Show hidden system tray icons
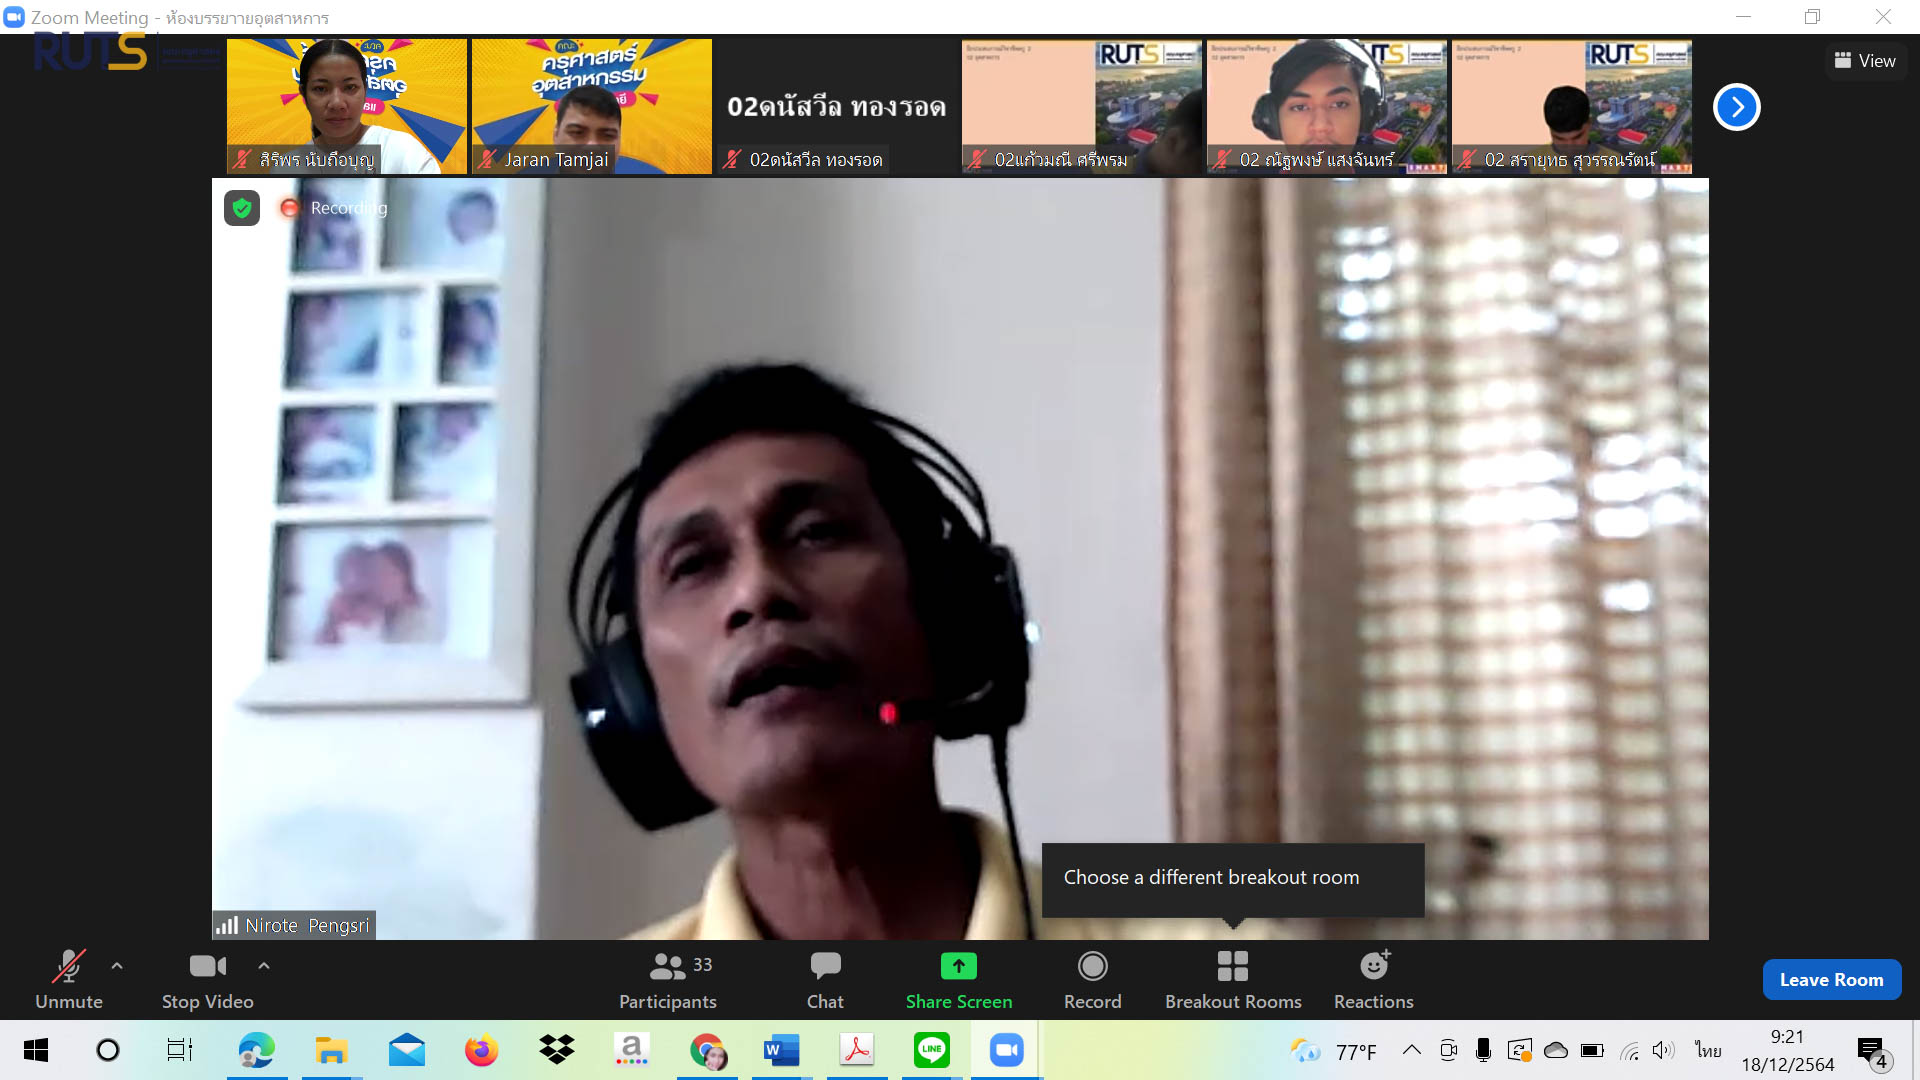 tap(1411, 1050)
